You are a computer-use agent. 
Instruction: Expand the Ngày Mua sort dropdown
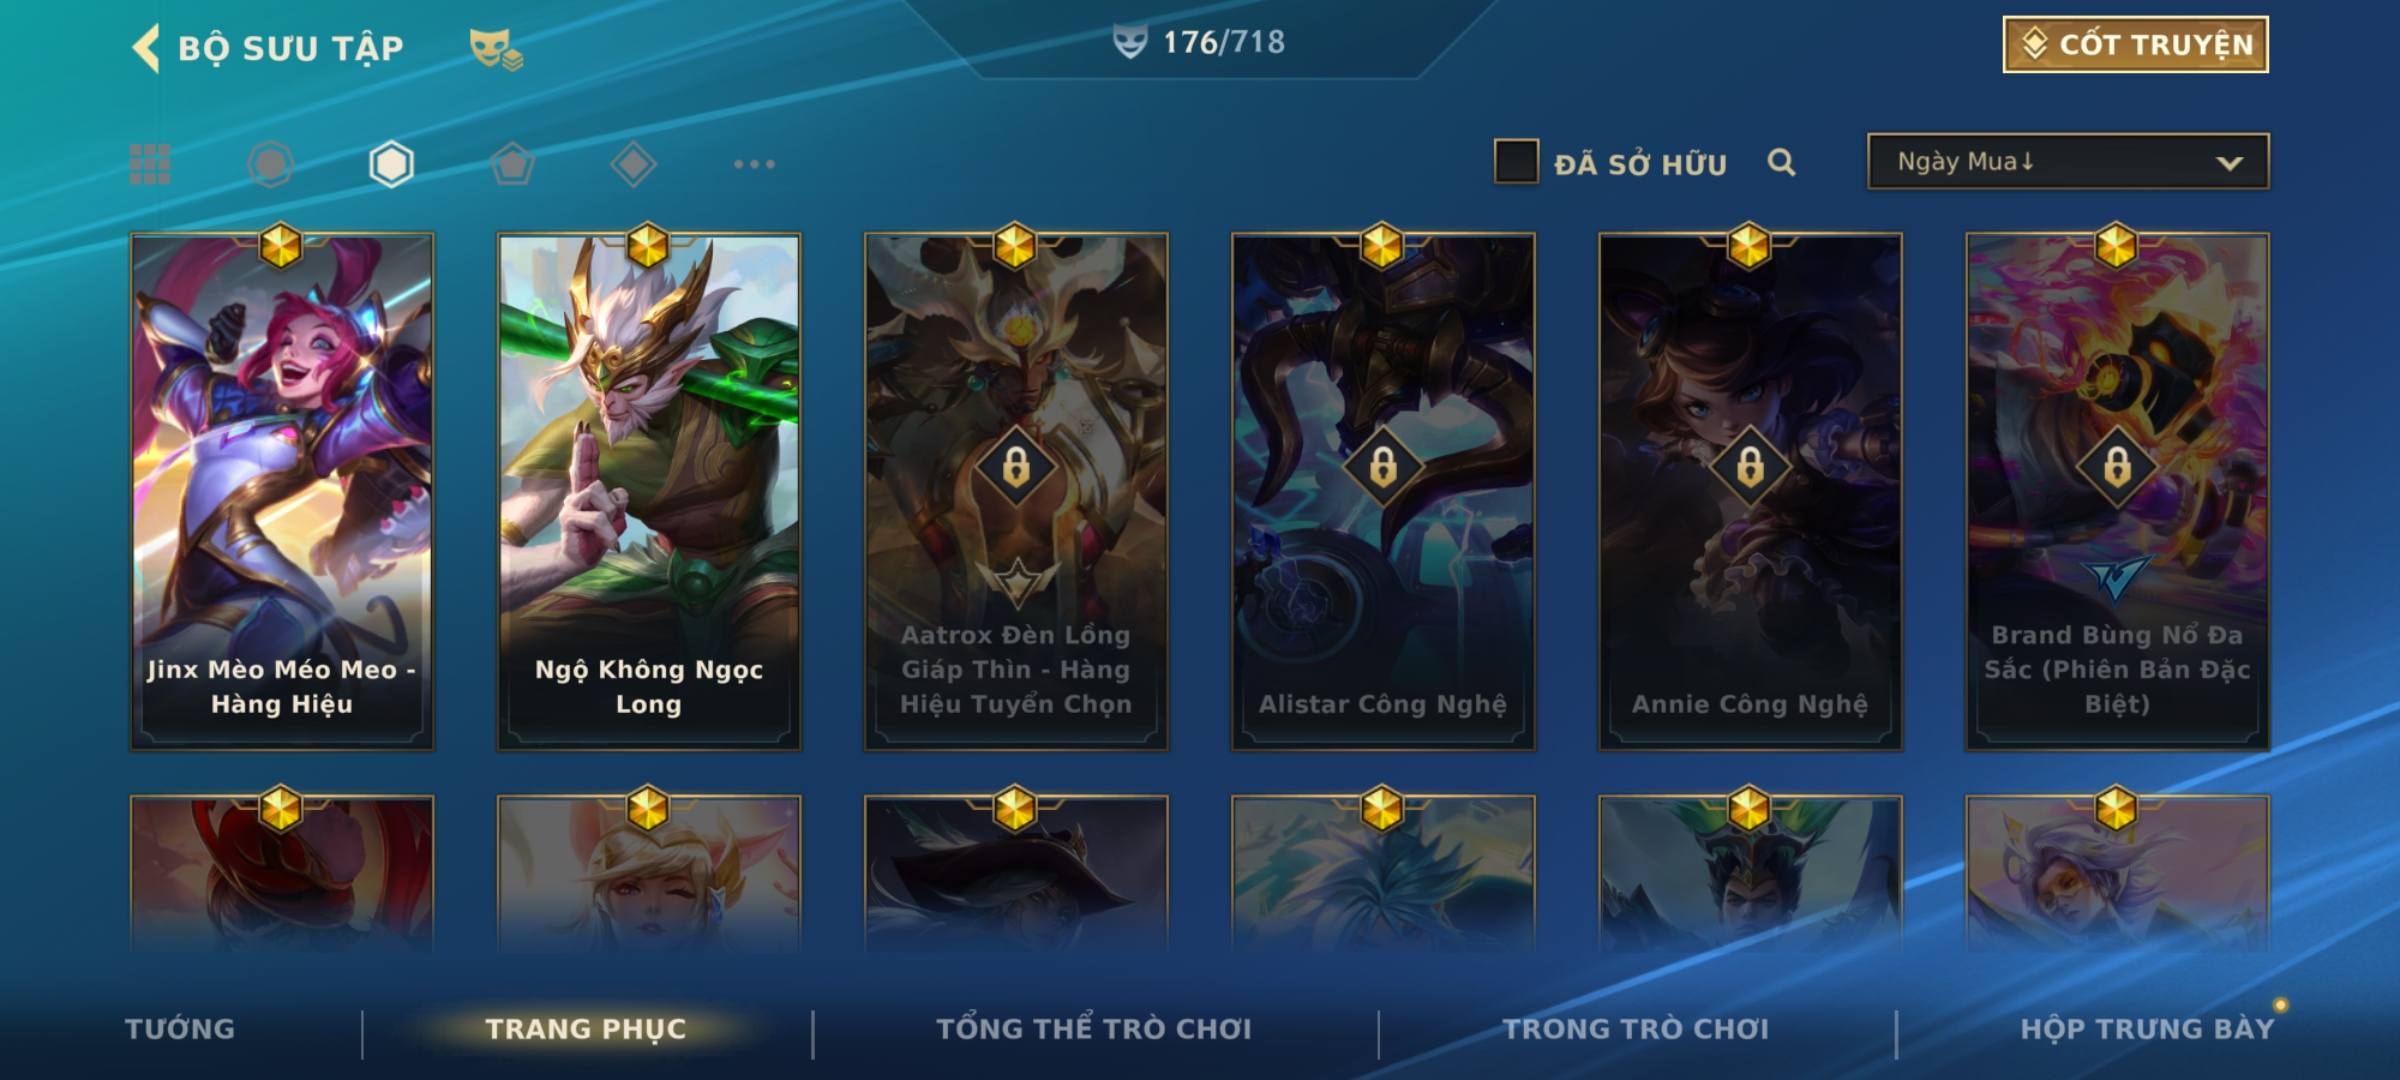2068,161
